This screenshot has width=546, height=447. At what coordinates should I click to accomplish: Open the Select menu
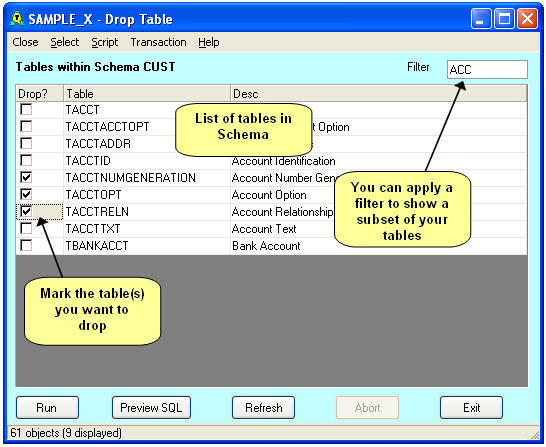(65, 42)
